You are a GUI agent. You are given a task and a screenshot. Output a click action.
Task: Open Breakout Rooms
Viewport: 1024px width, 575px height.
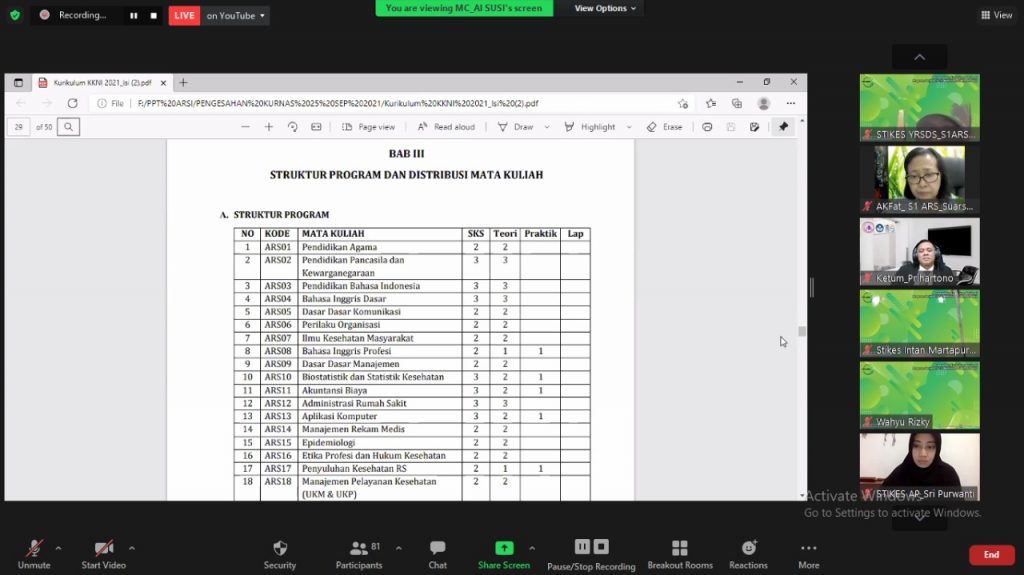pyautogui.click(x=680, y=553)
